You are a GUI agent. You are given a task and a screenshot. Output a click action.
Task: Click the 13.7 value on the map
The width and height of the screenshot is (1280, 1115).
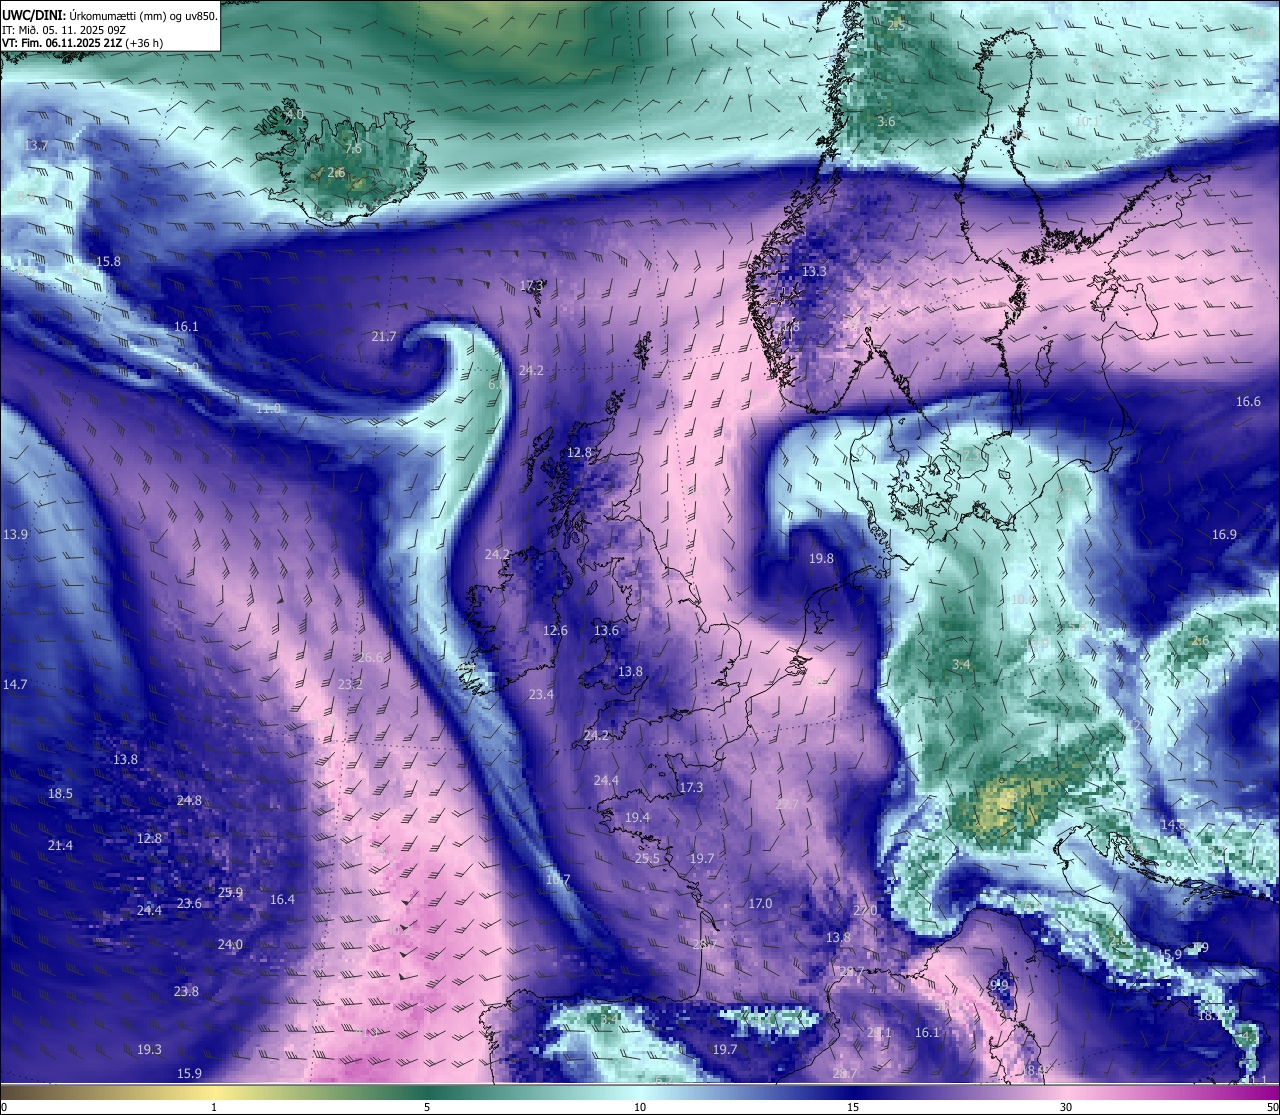pos(36,145)
